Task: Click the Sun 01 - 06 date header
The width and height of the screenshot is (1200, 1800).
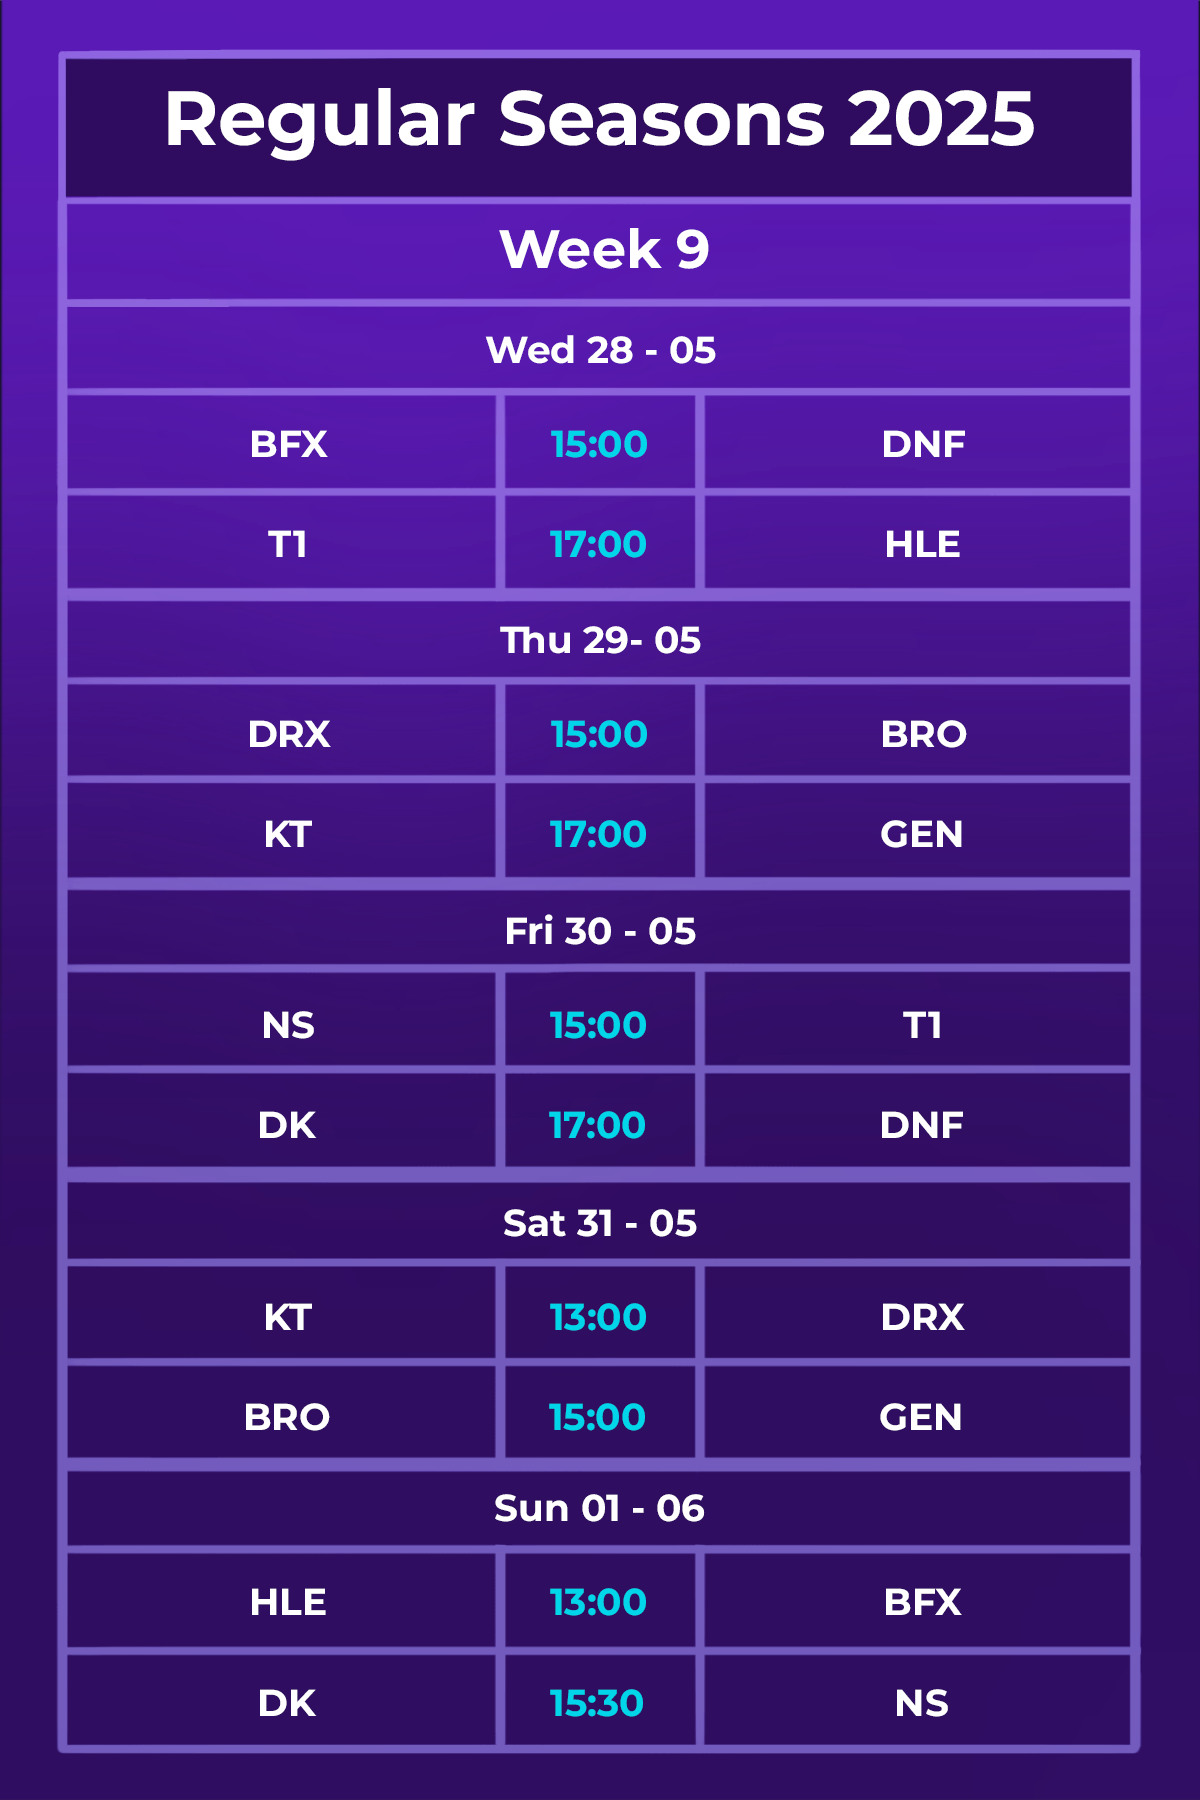Action: pos(600,1508)
